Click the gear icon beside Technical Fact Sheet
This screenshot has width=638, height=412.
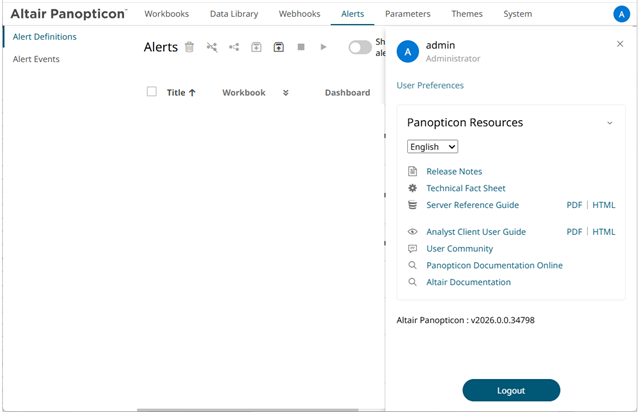(413, 188)
